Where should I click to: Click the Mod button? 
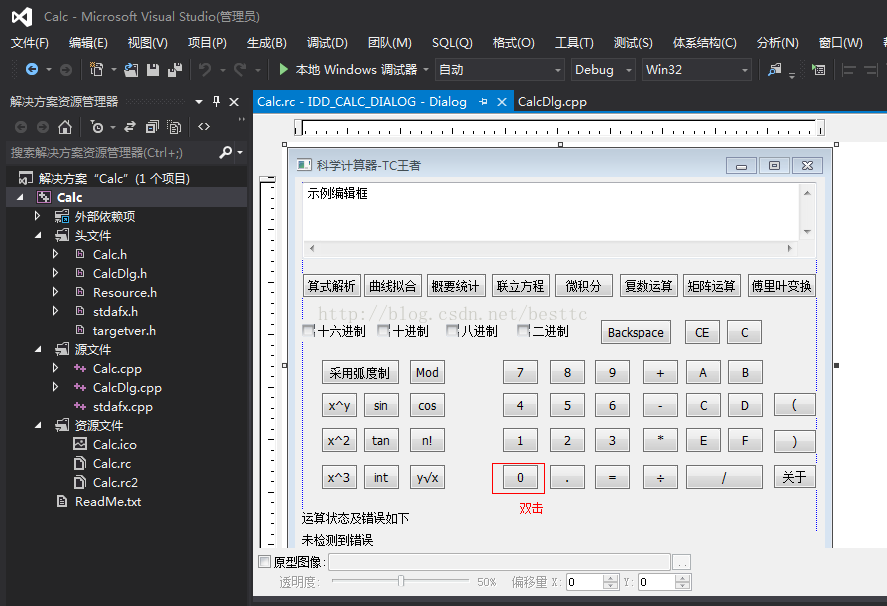427,372
